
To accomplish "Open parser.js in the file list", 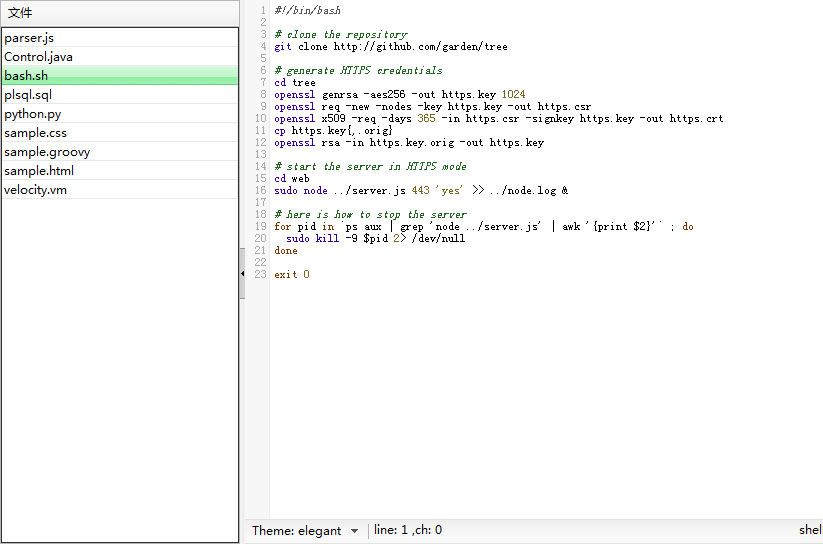I will tap(29, 38).
